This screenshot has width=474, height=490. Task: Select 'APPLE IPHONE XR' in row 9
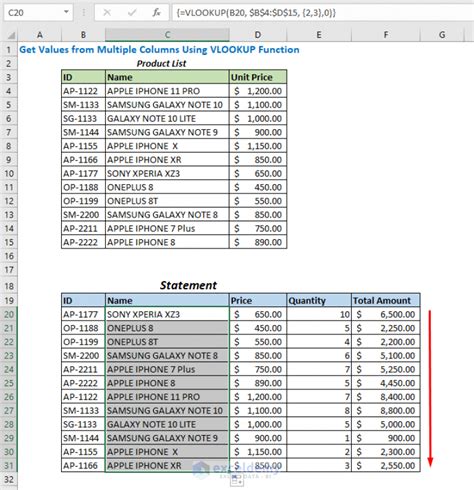click(167, 160)
